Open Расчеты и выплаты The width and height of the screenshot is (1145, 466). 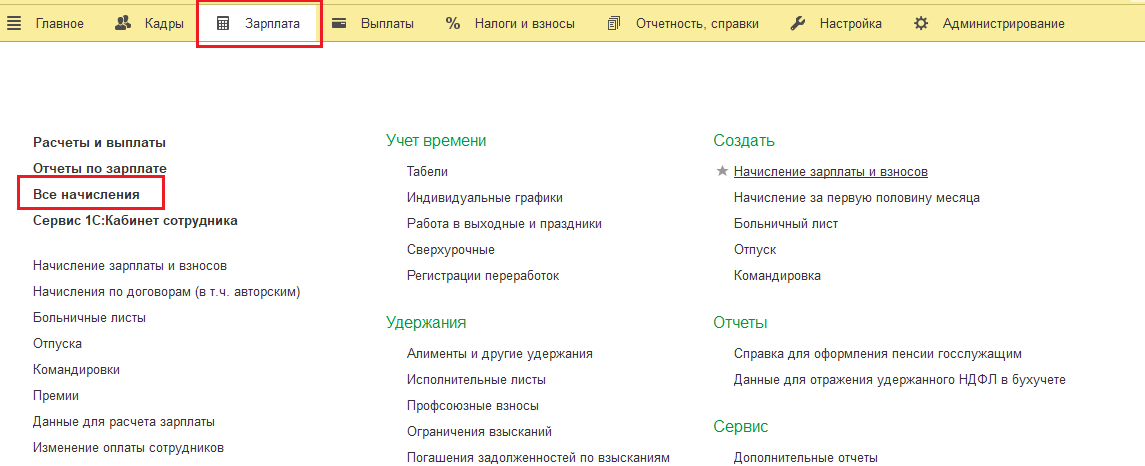click(99, 142)
